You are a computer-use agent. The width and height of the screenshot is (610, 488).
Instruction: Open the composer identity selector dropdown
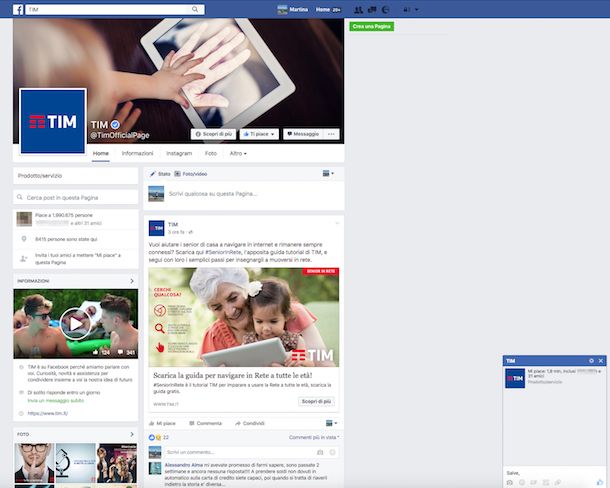pyautogui.click(x=328, y=174)
